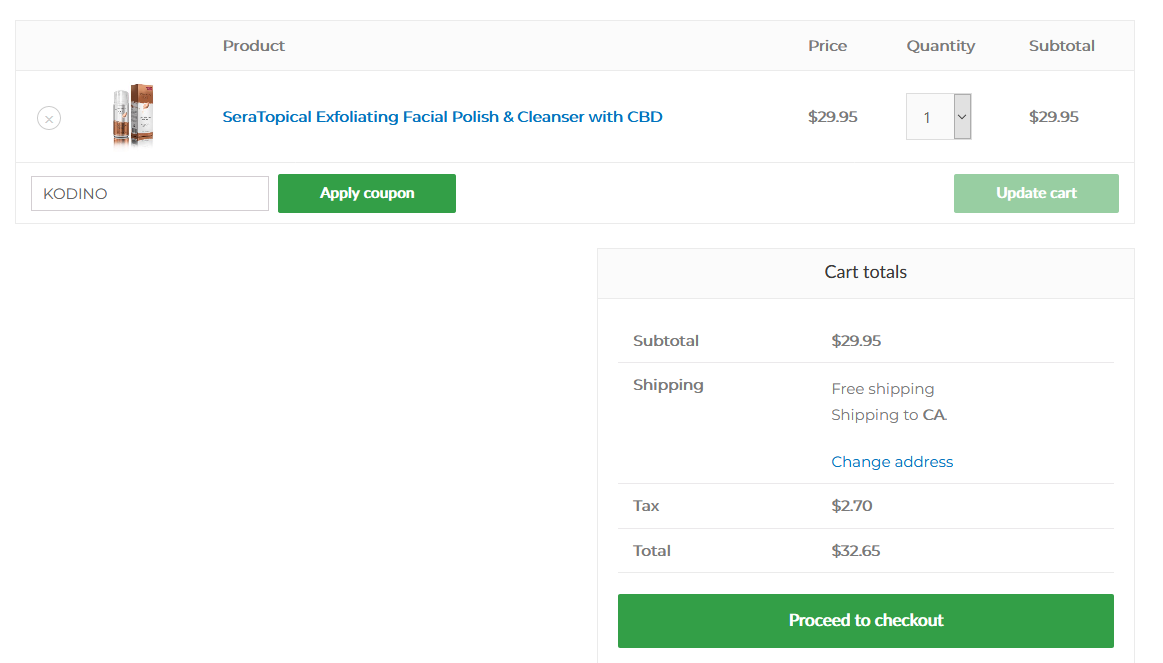Open the SeraTopical product thumbnail image
The width and height of the screenshot is (1163, 663).
[x=133, y=115]
